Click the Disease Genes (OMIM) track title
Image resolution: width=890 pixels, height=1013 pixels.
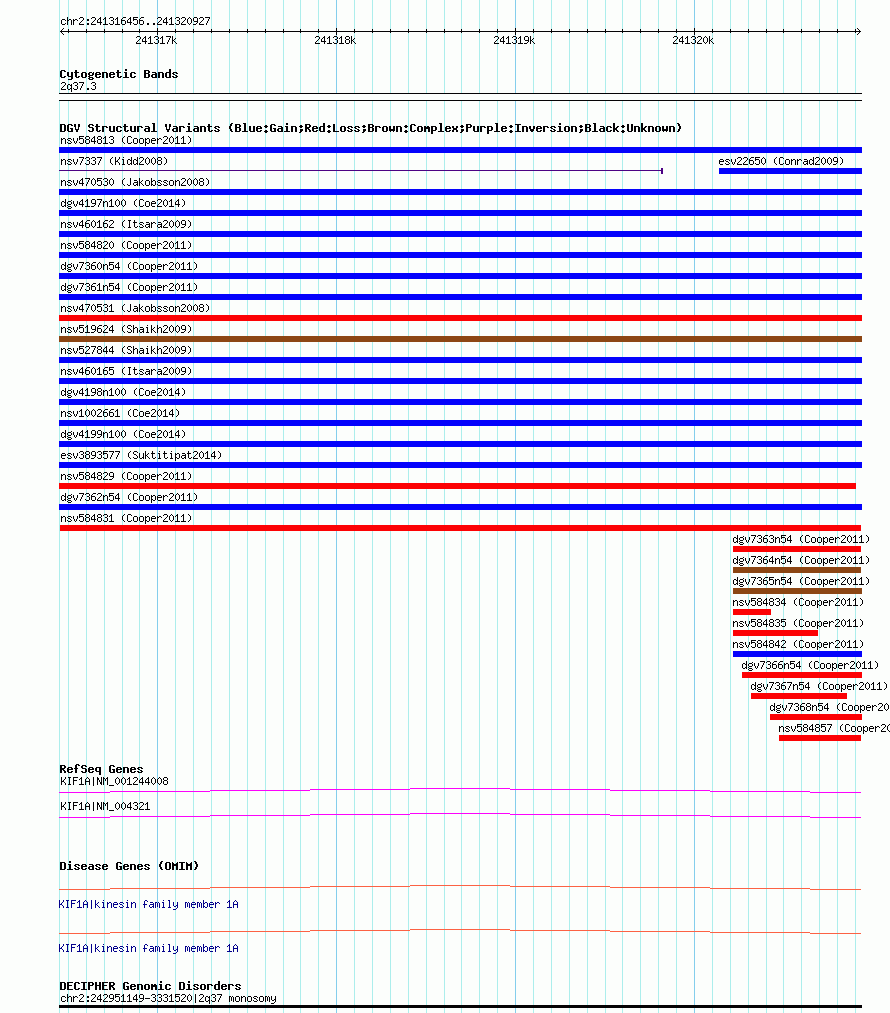click(x=129, y=866)
